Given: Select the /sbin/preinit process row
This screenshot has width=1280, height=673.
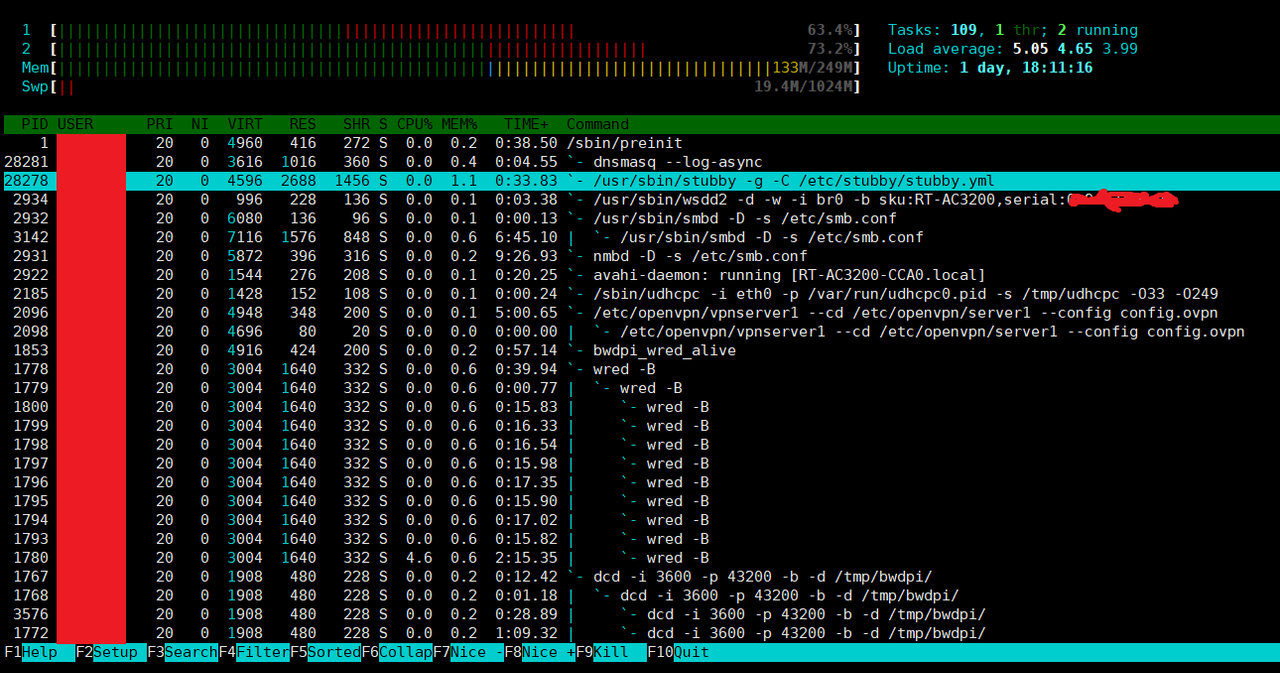Looking at the screenshot, I should click(640, 143).
